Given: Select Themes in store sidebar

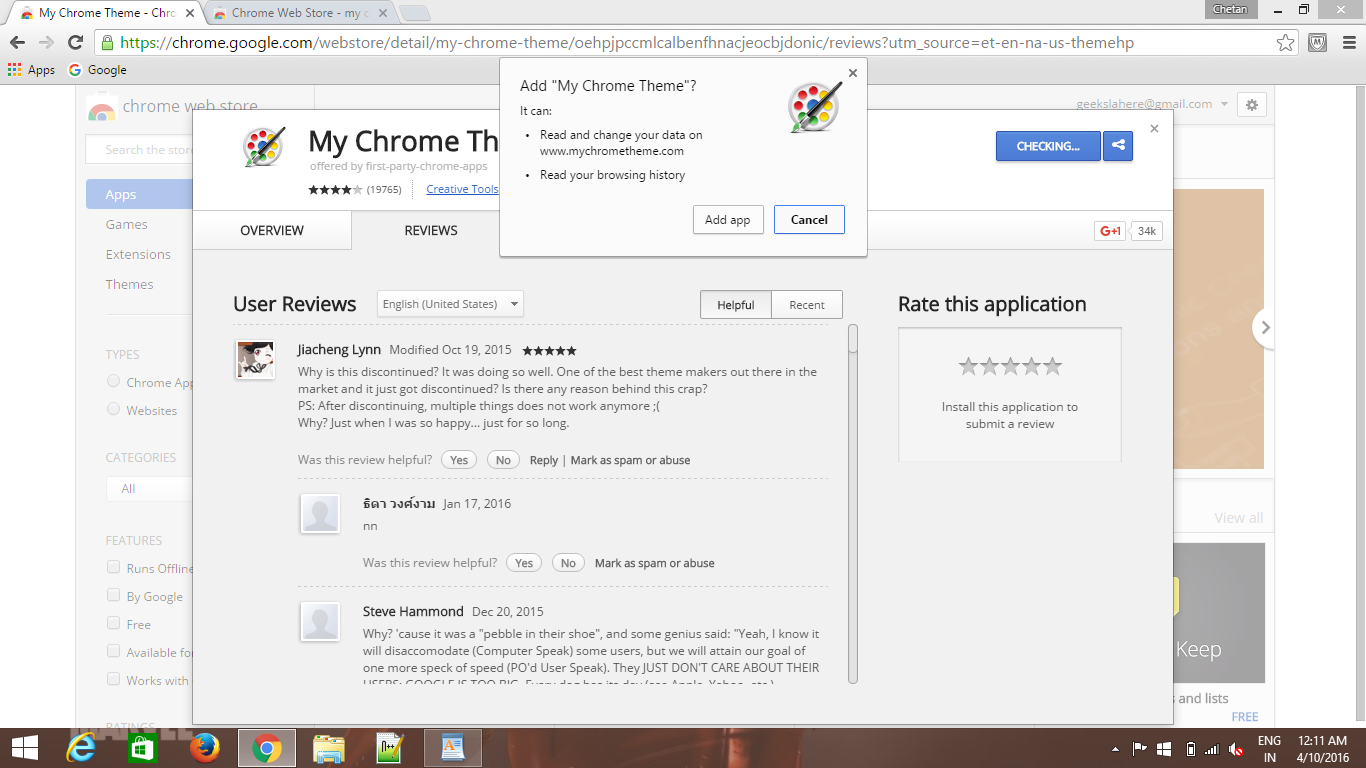Looking at the screenshot, I should tap(130, 284).
